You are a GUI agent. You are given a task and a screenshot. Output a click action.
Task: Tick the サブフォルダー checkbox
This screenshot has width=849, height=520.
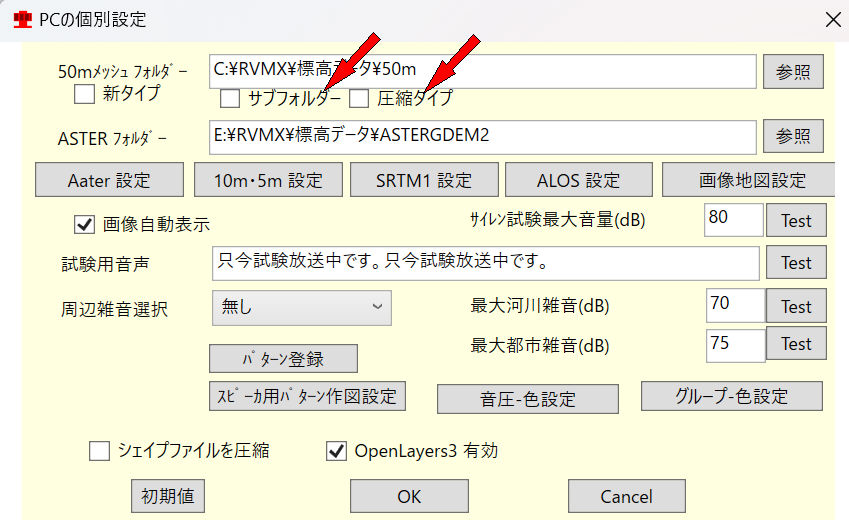[x=230, y=98]
